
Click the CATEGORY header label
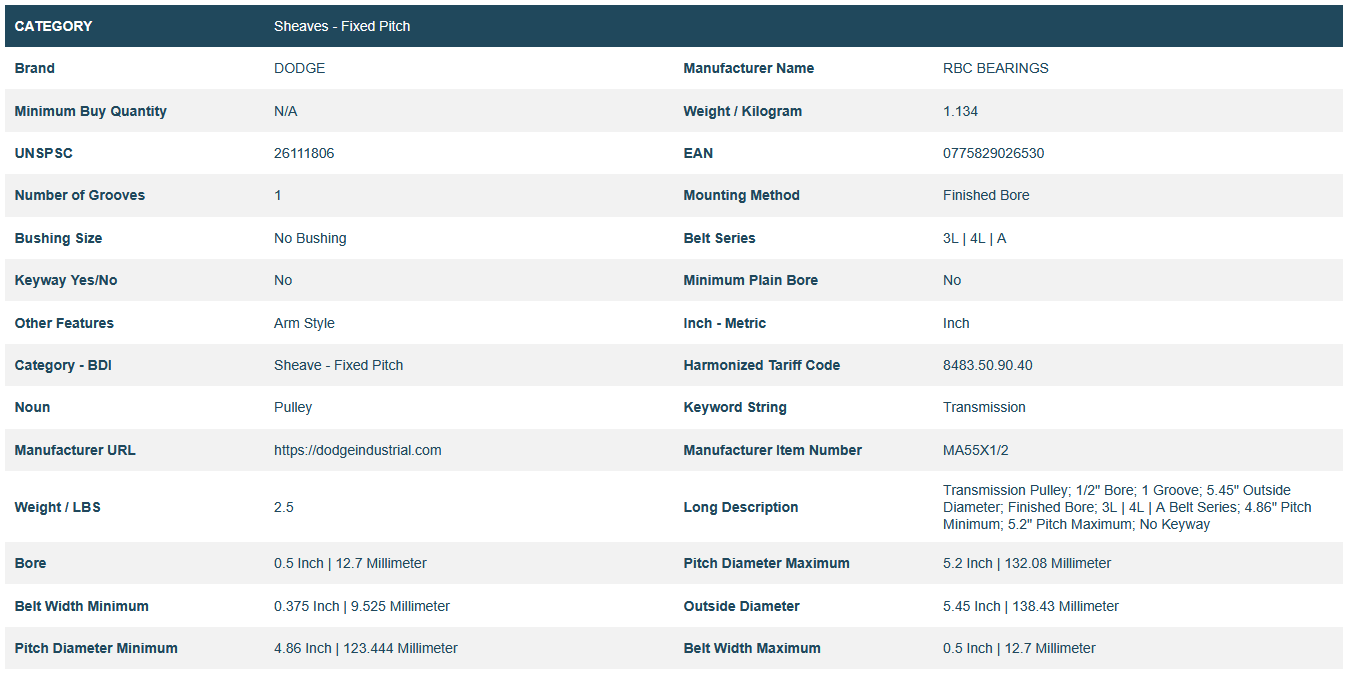click(53, 26)
